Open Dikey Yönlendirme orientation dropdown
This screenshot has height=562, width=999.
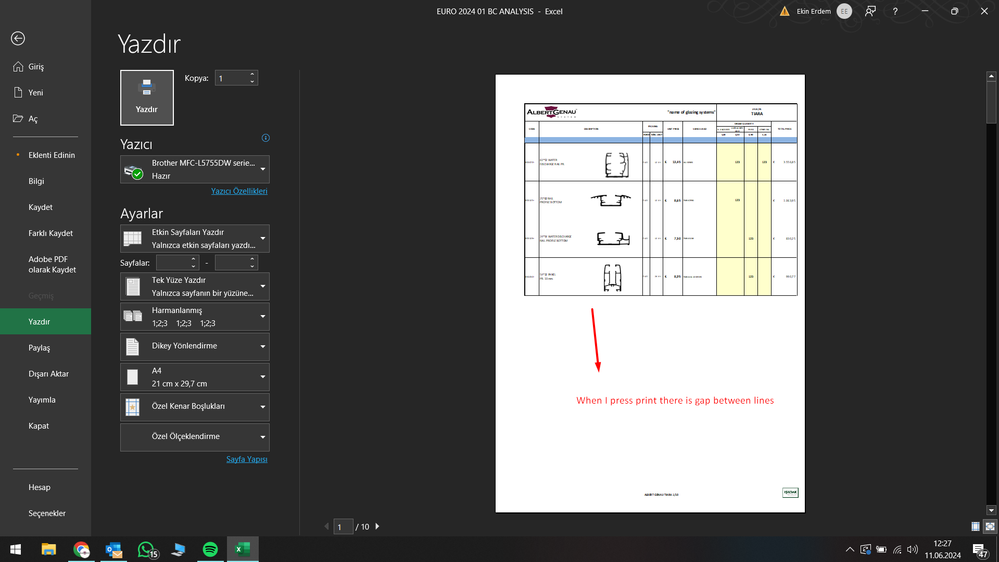[194, 347]
